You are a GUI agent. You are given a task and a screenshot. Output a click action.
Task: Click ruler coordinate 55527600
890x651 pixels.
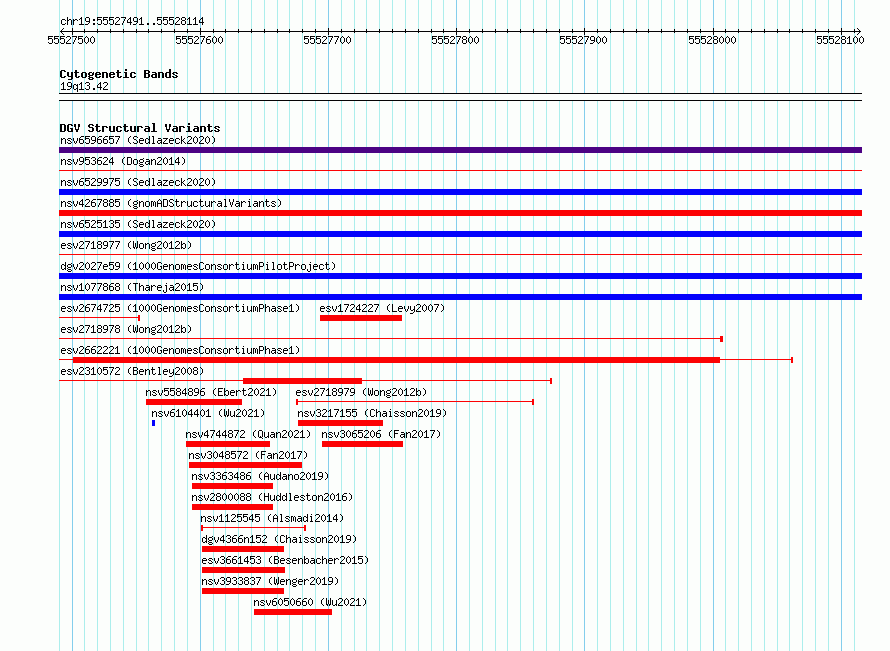tap(199, 40)
